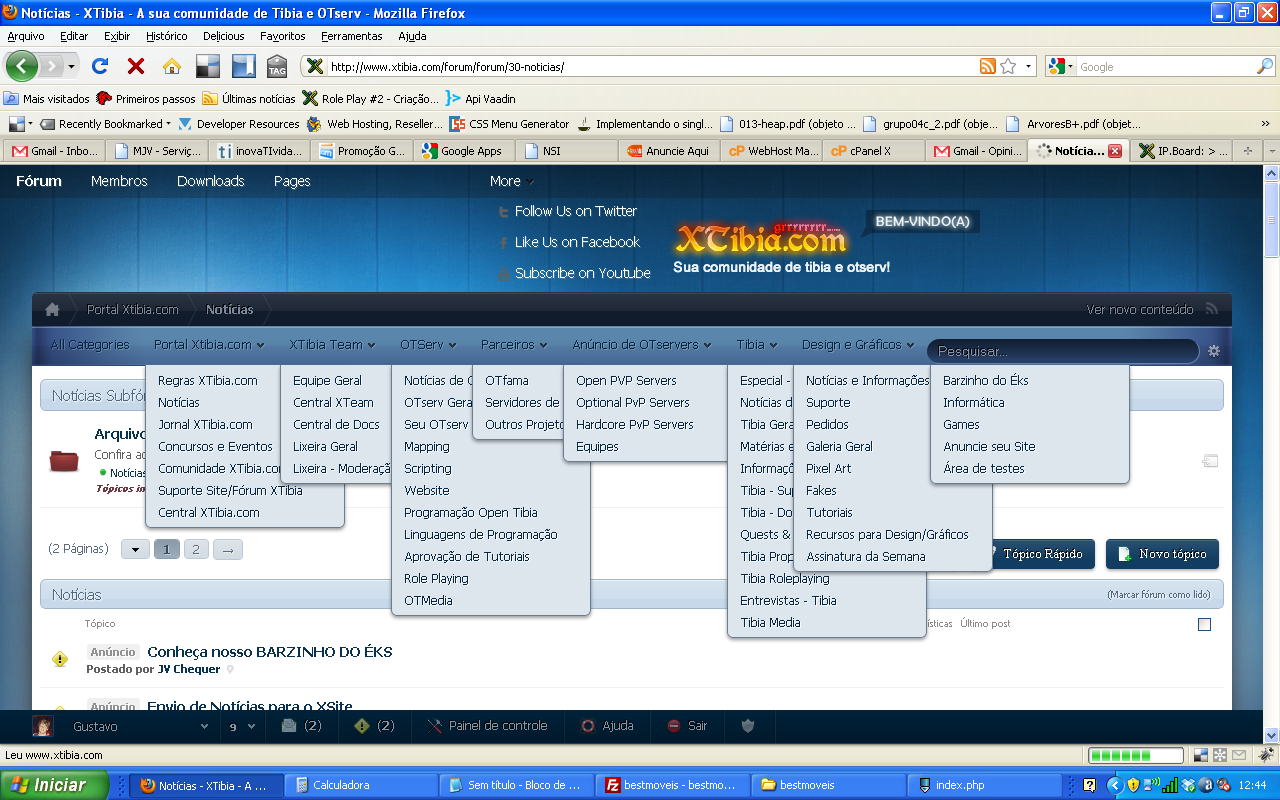Switch to the Anuncie Aqui tab

669,151
